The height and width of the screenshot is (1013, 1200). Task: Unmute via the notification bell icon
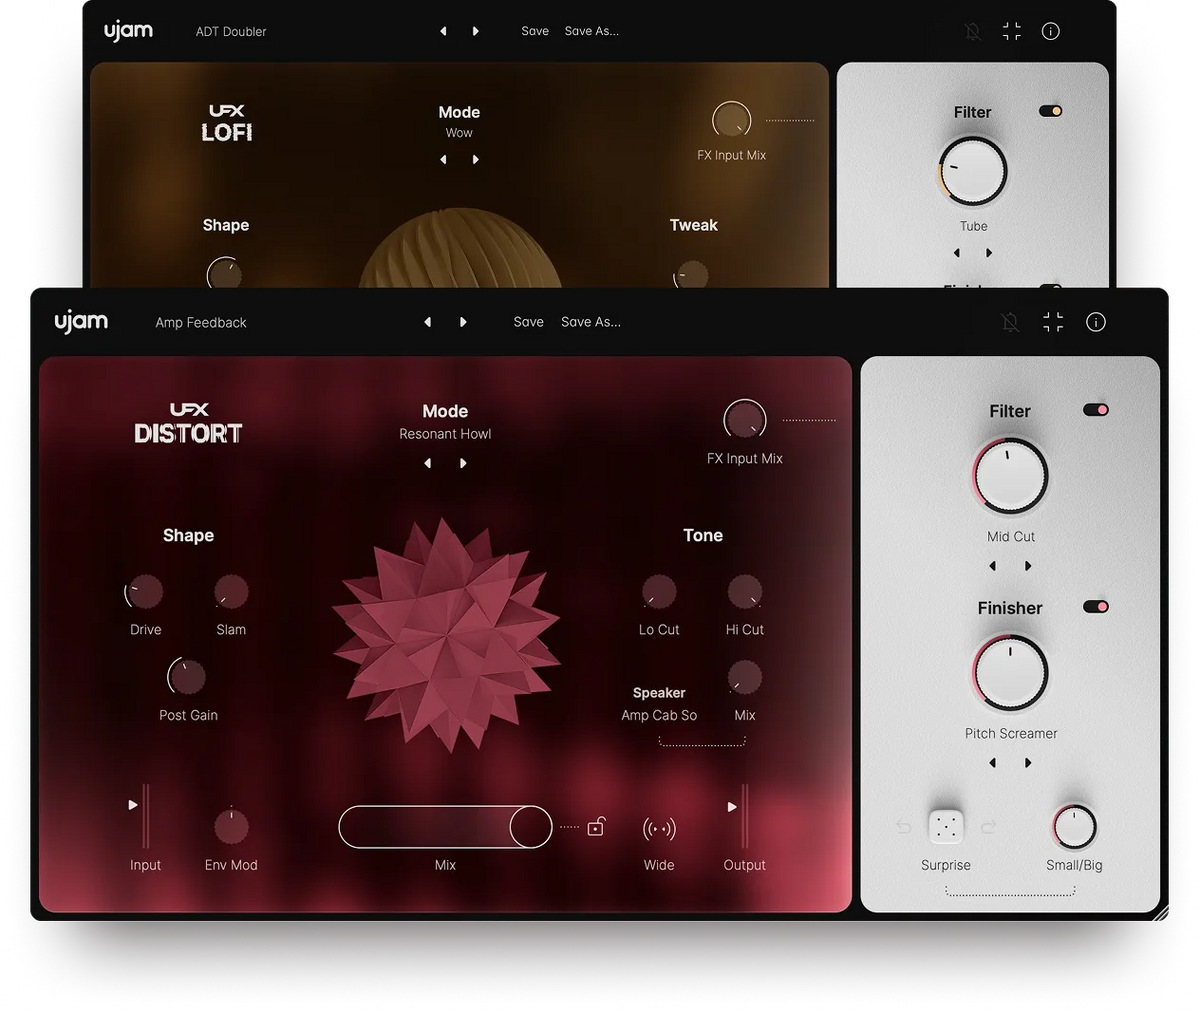(x=1010, y=322)
